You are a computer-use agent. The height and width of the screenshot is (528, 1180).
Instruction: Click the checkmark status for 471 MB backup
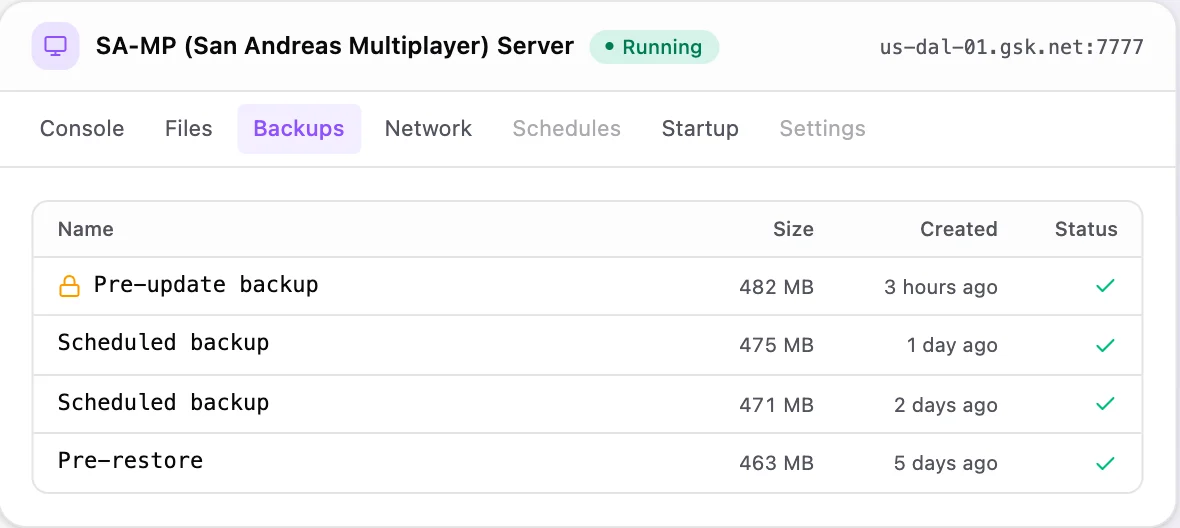[x=1105, y=404]
